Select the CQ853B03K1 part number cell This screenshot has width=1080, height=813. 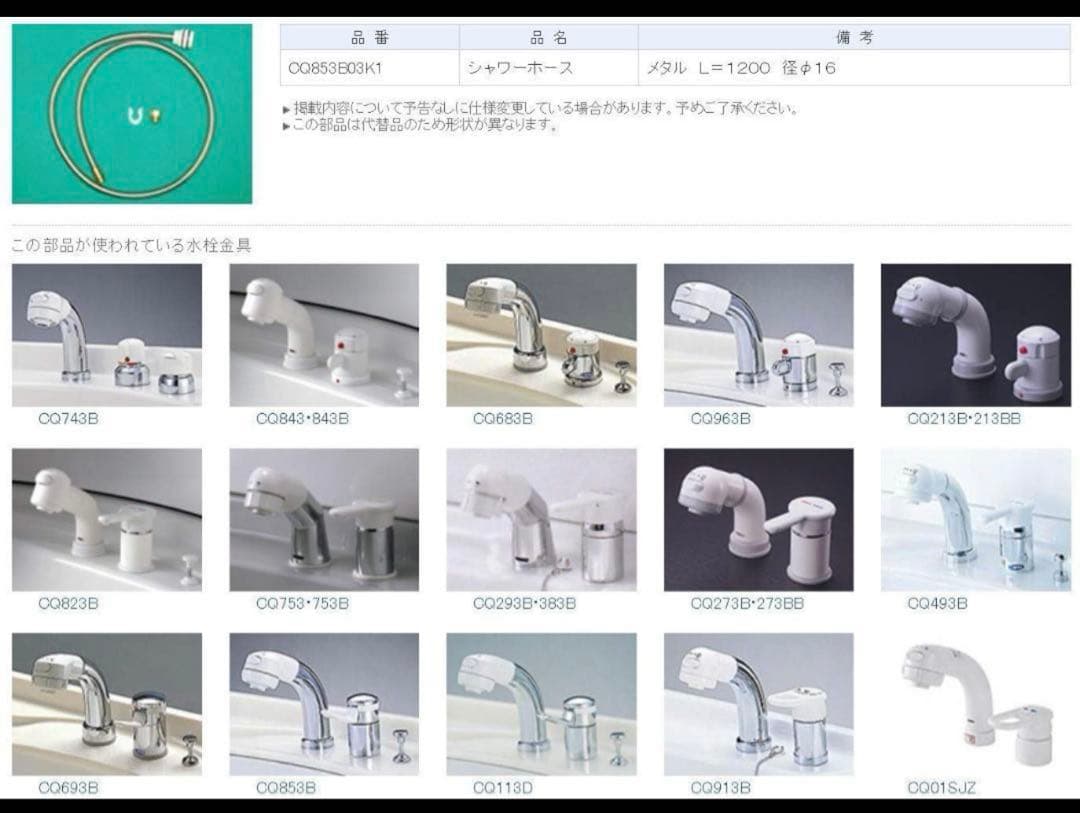[x=335, y=69]
